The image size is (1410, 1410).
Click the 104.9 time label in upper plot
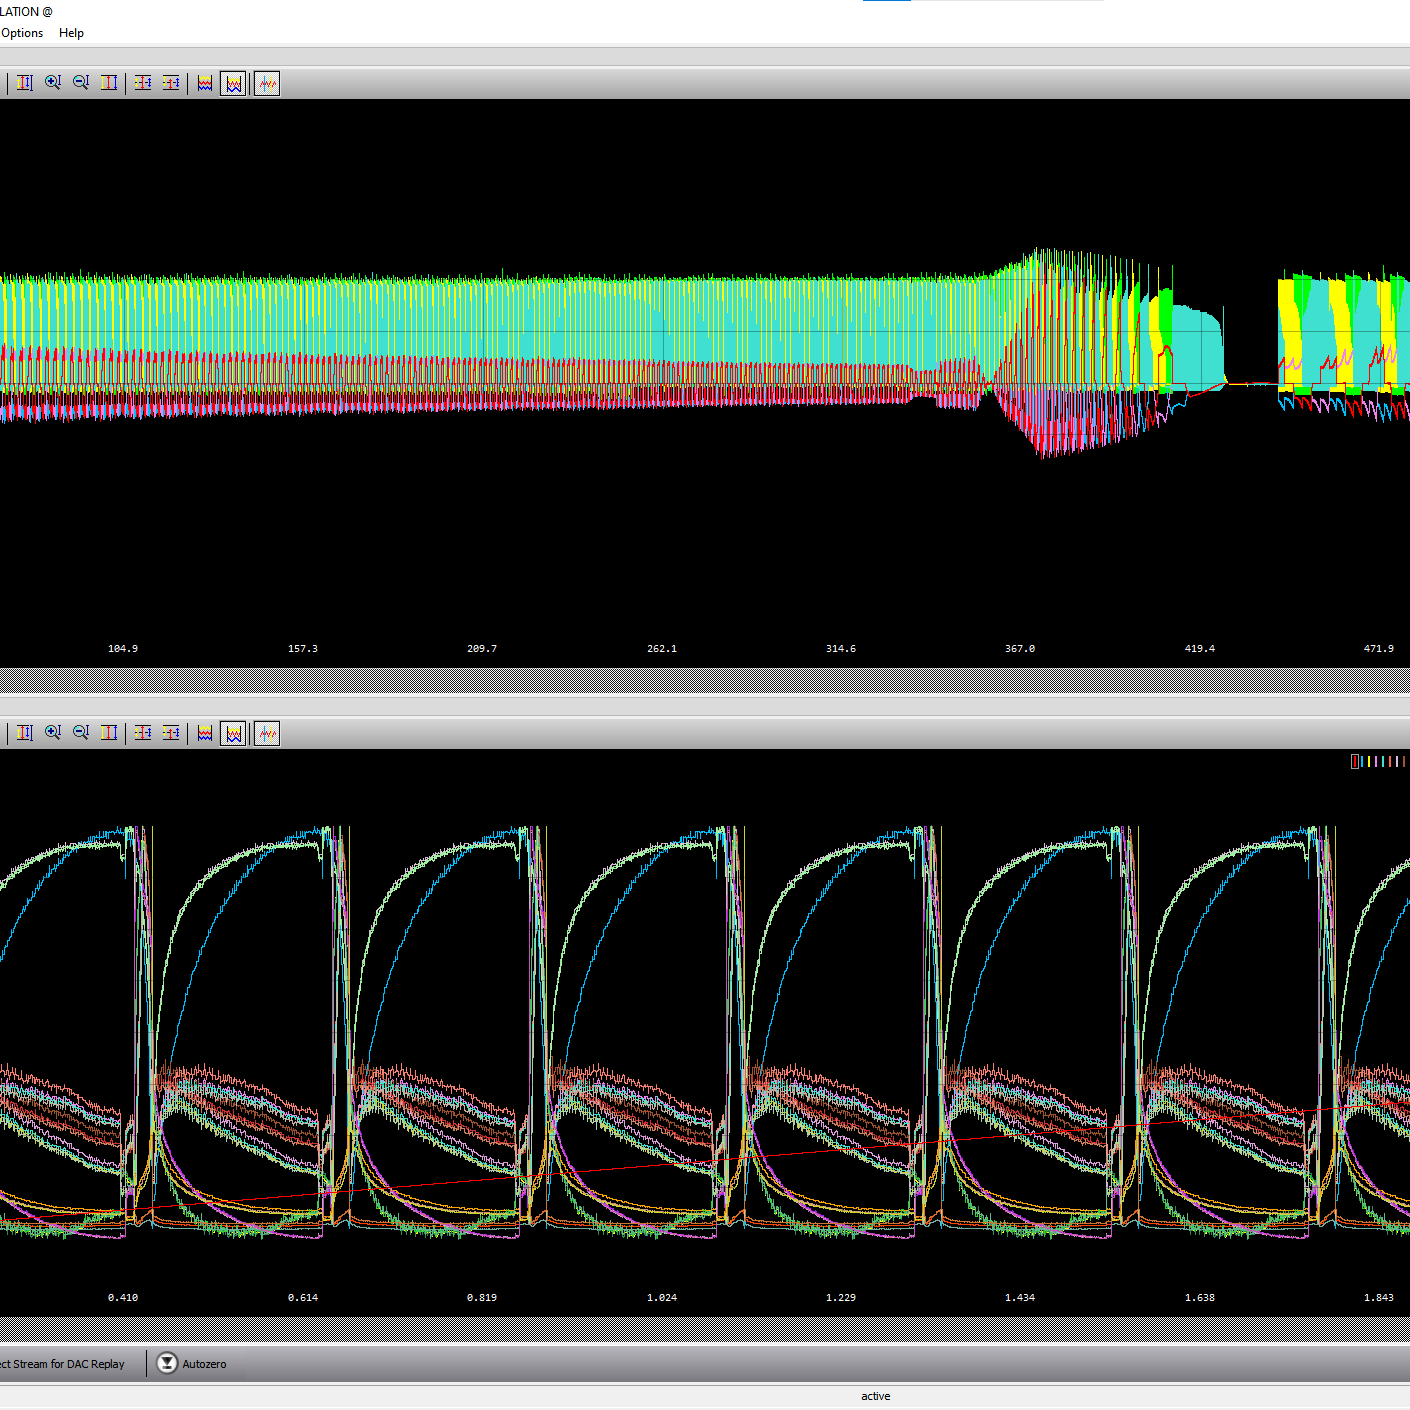coord(123,649)
